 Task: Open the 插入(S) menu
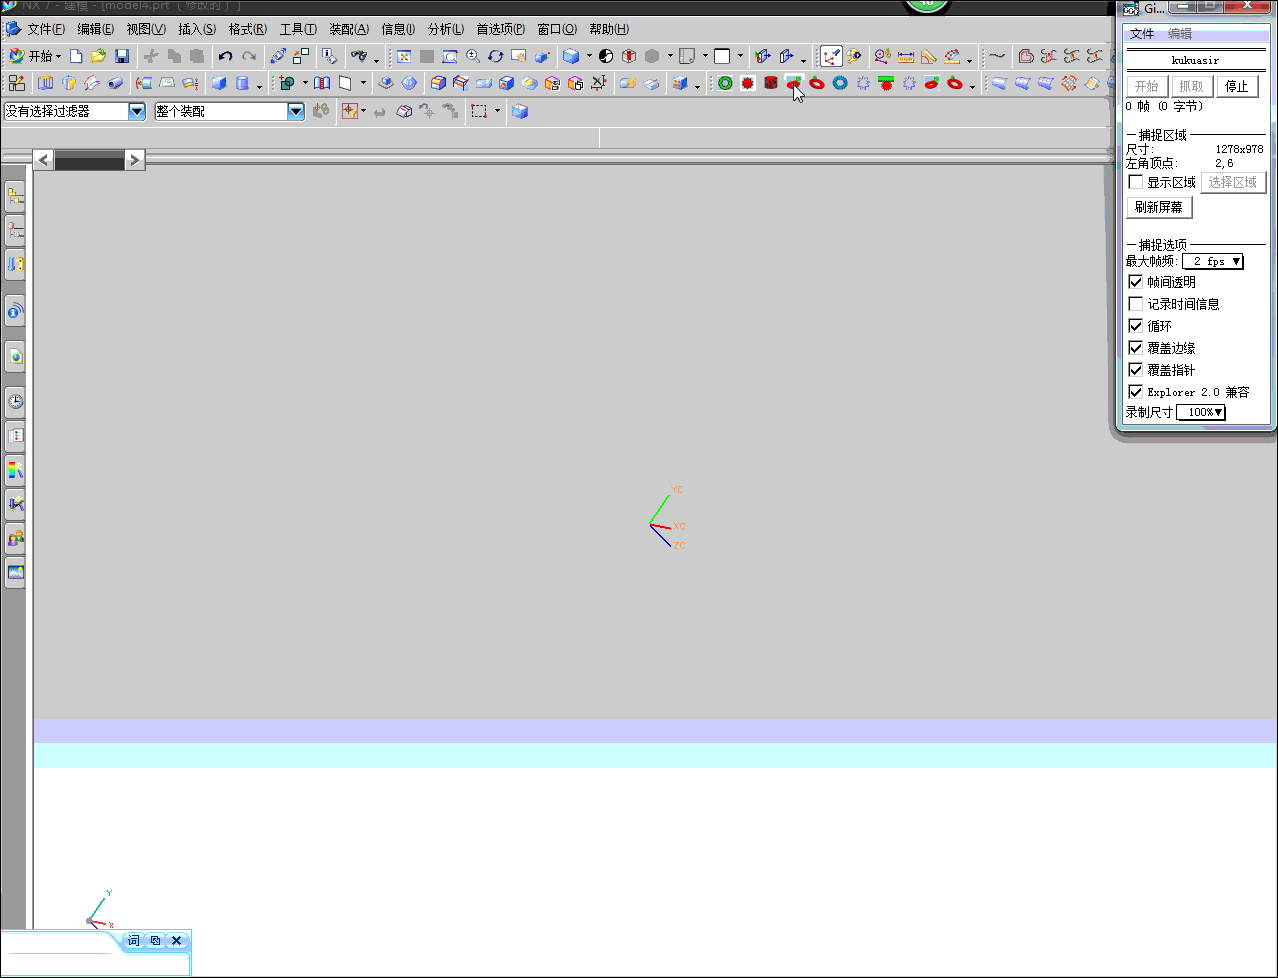197,29
